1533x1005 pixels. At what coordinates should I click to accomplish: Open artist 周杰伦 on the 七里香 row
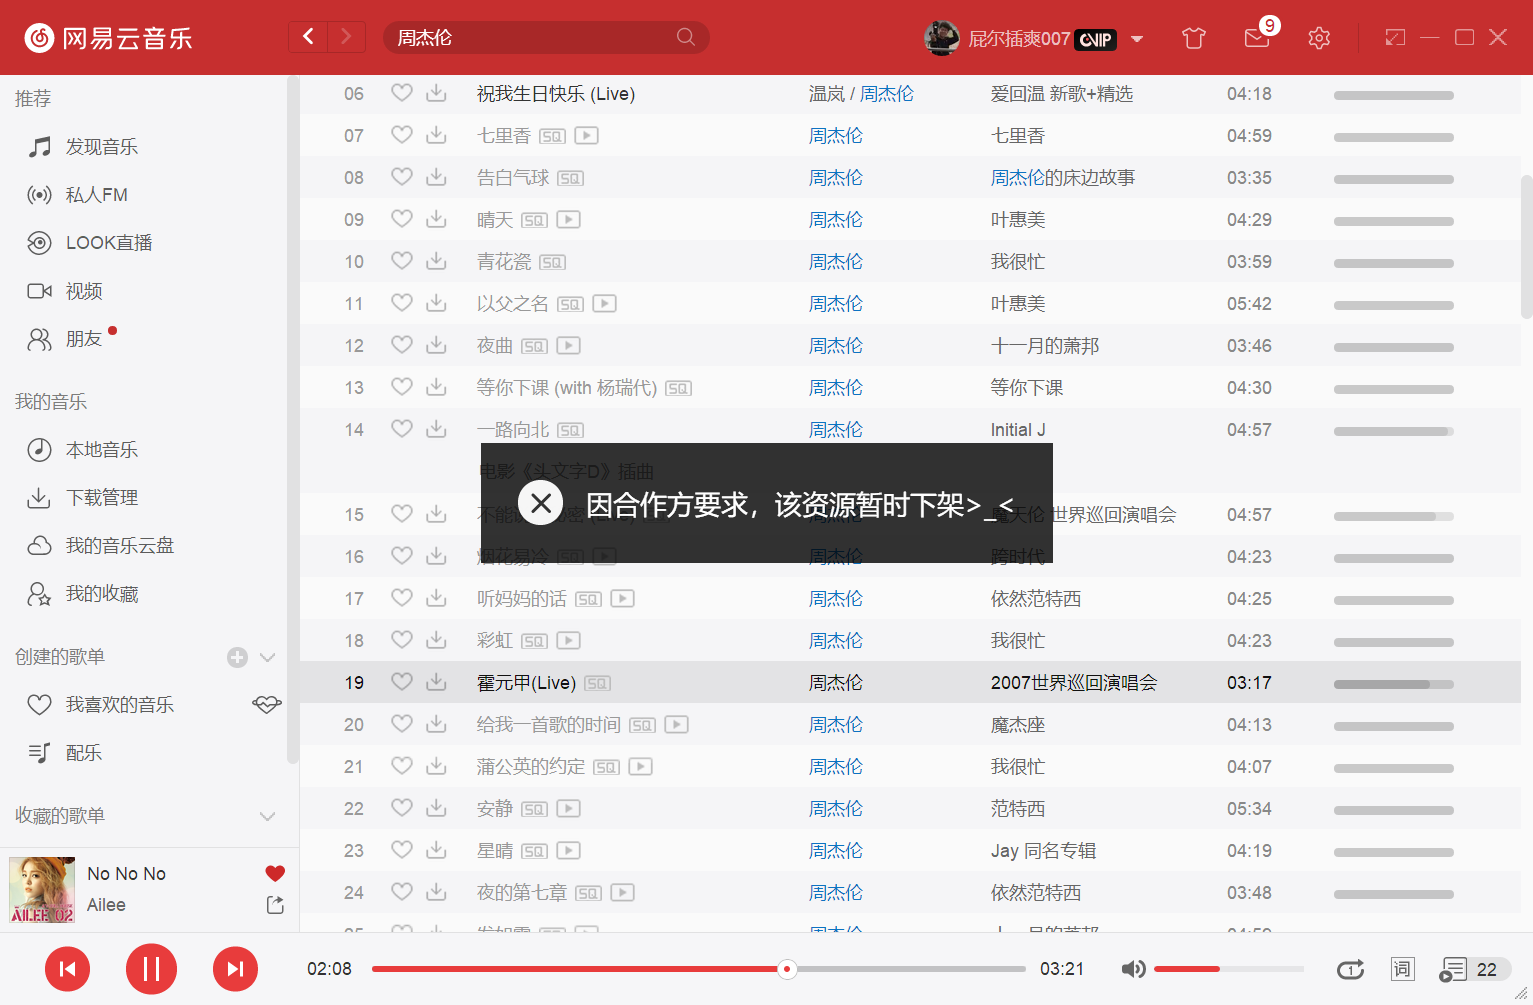pyautogui.click(x=836, y=135)
